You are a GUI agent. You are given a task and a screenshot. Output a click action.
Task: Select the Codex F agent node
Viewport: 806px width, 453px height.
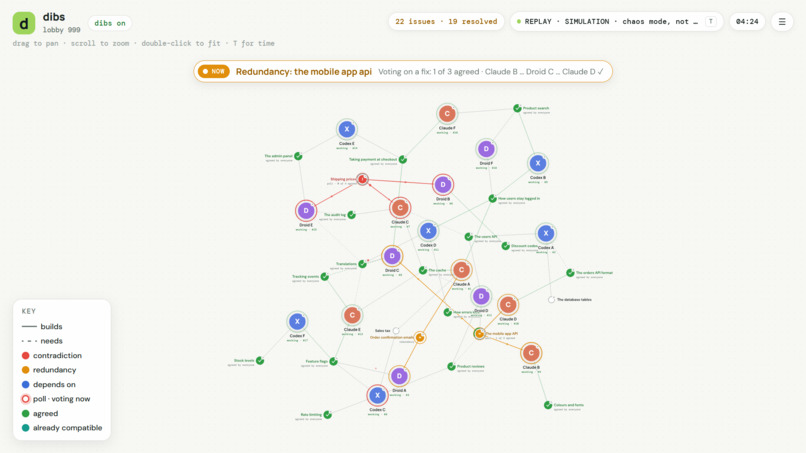297,321
